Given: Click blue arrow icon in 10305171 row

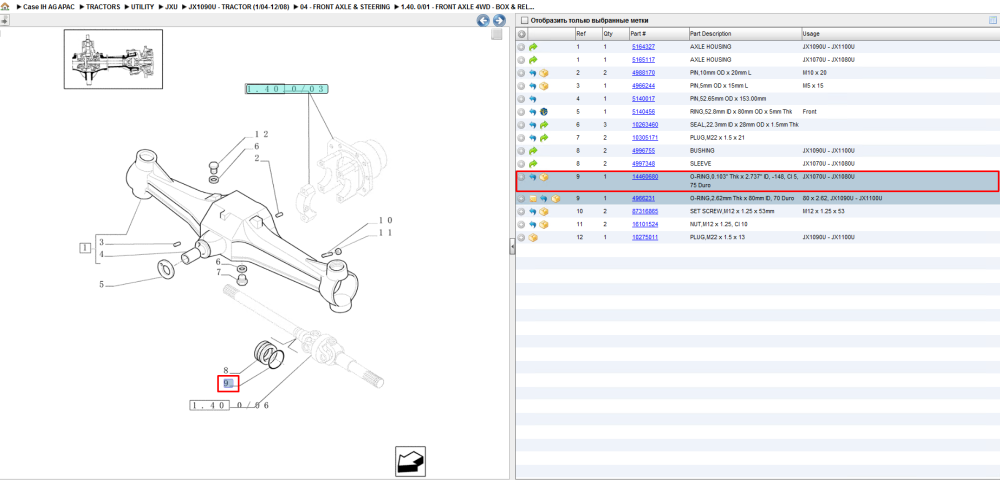Looking at the screenshot, I should tap(533, 138).
